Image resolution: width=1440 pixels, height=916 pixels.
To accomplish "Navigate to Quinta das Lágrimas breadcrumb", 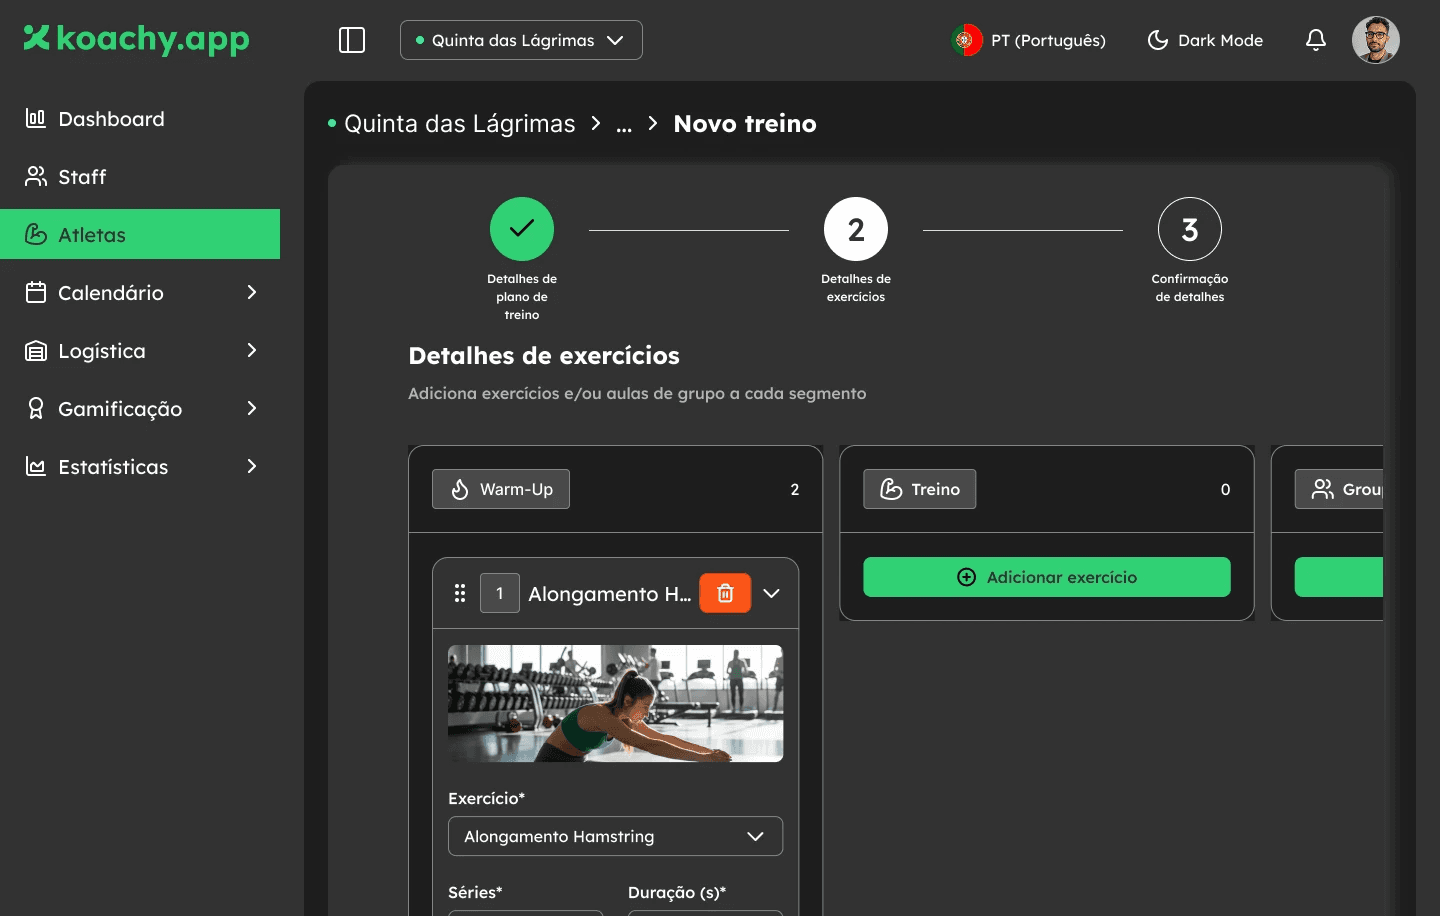I will pos(460,124).
